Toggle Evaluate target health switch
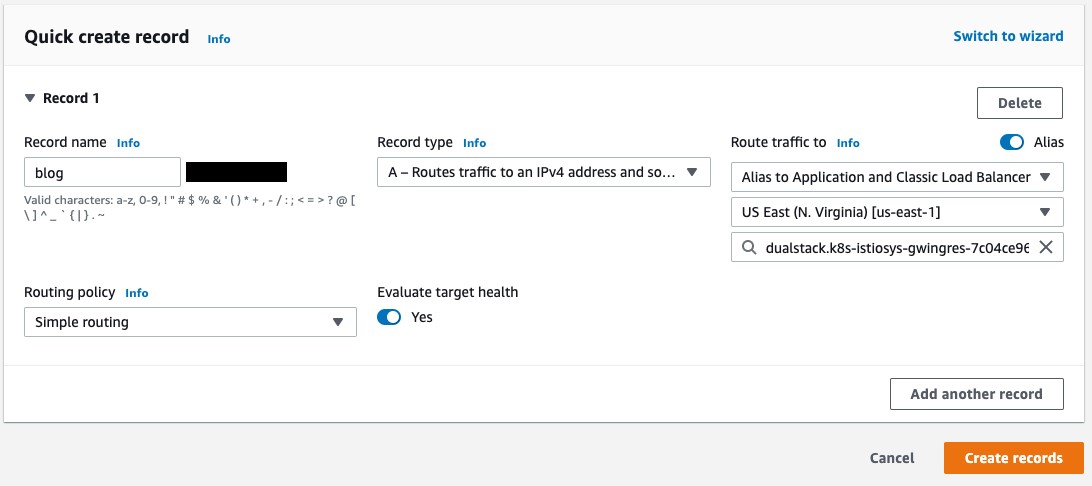Image resolution: width=1092 pixels, height=486 pixels. pyautogui.click(x=389, y=317)
